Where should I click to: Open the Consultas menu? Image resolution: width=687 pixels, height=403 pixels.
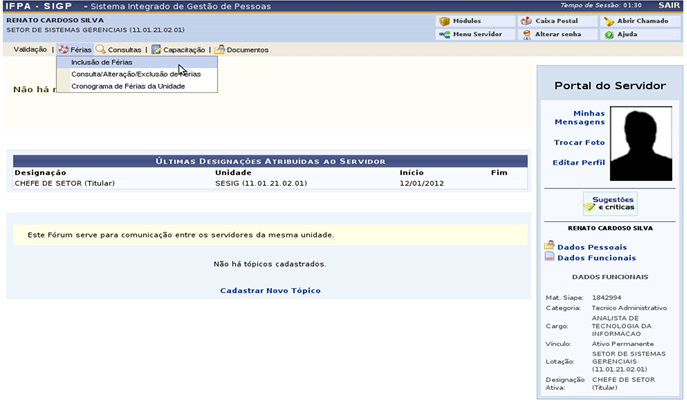click(124, 50)
